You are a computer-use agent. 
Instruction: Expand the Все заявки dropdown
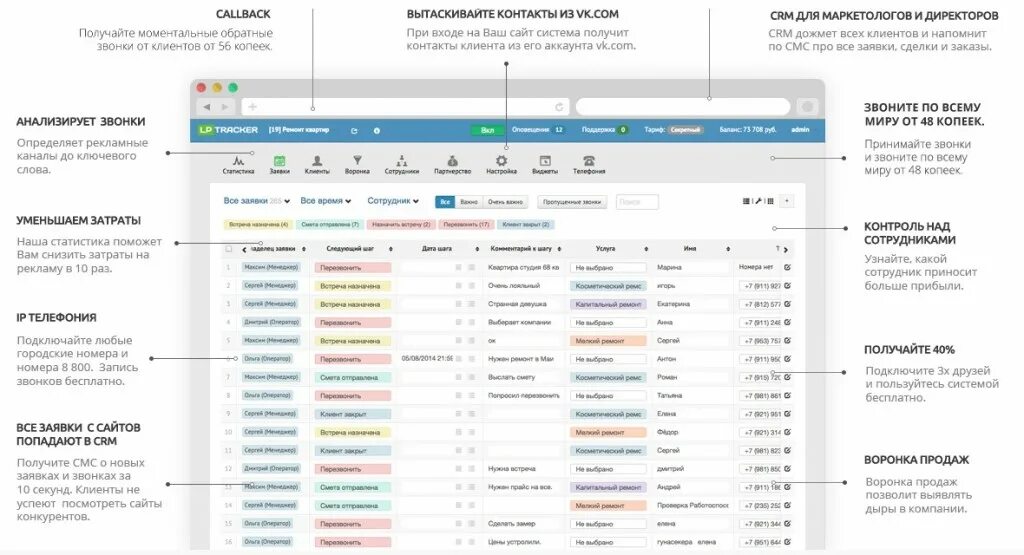pyautogui.click(x=257, y=201)
